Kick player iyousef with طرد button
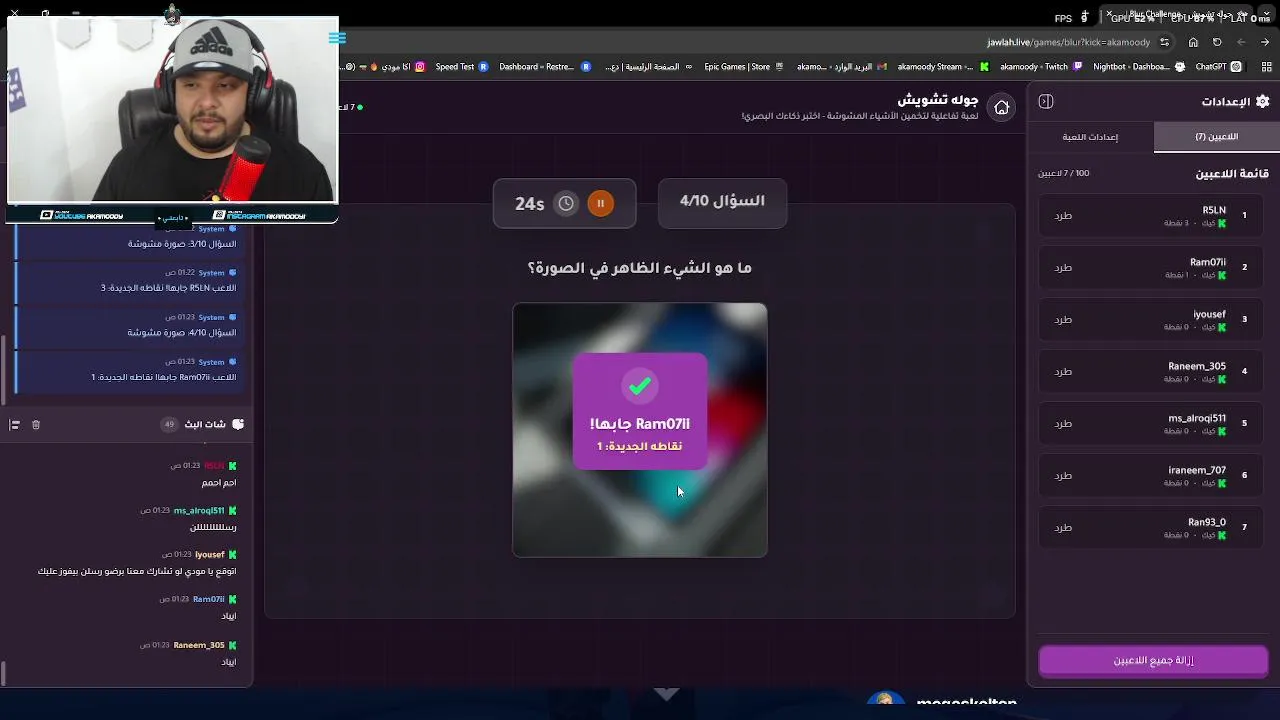 pyautogui.click(x=1063, y=319)
